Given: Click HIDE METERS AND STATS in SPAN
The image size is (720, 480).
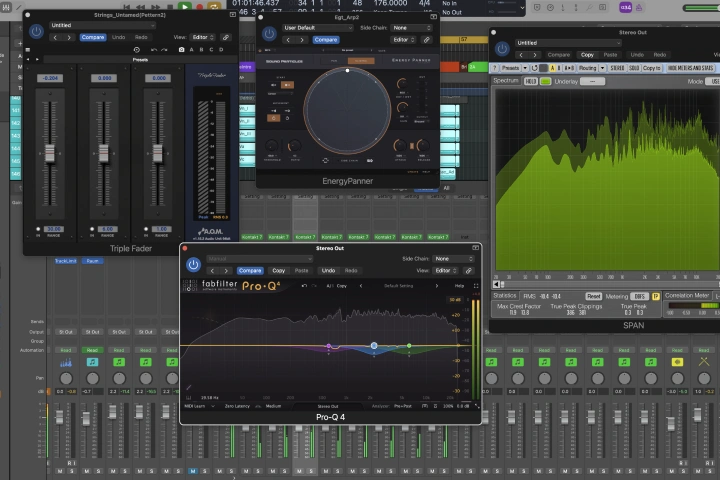Looking at the screenshot, I should 691,68.
